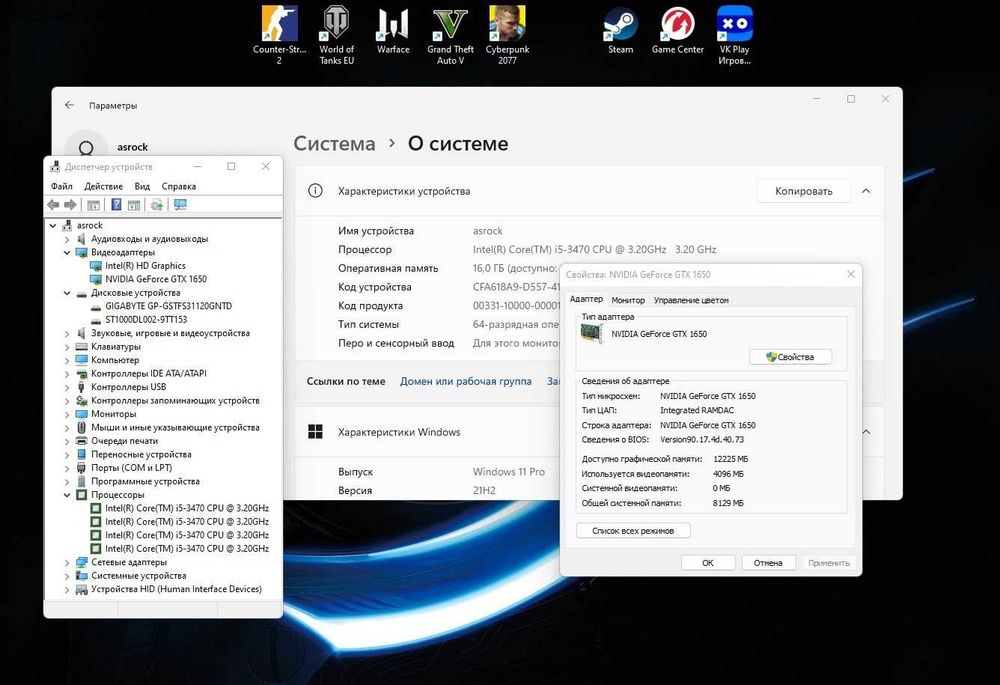Select the Порты (COM и LPT) row

(x=131, y=468)
